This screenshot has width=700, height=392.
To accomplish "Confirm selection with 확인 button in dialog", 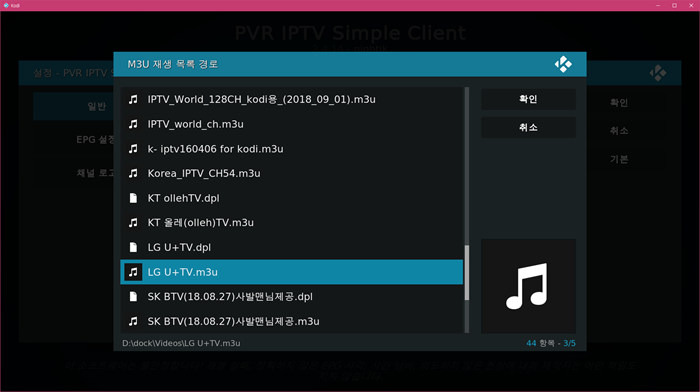I will [528, 99].
